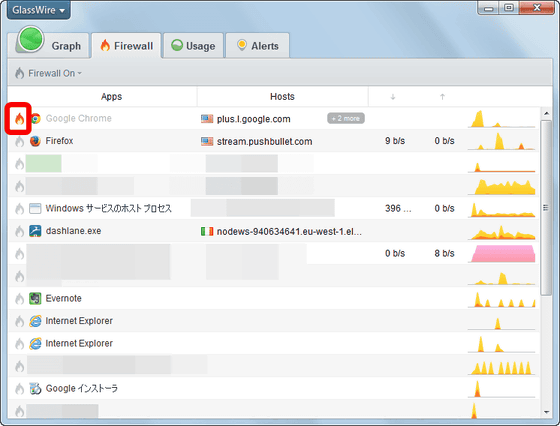
Task: Click the Google インストーラ icon
Action: tap(35, 389)
